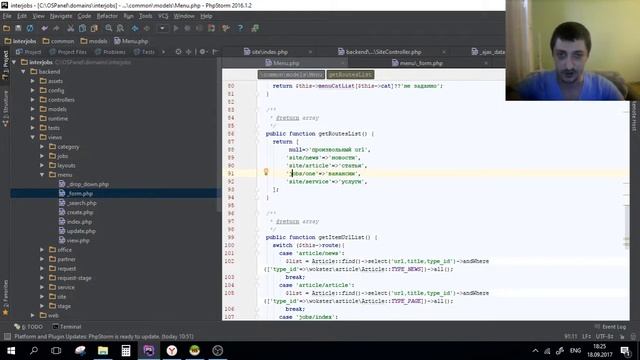Viewport: 640px width, 360px height.
Task: Open the Window menu
Action: pos(184,16)
